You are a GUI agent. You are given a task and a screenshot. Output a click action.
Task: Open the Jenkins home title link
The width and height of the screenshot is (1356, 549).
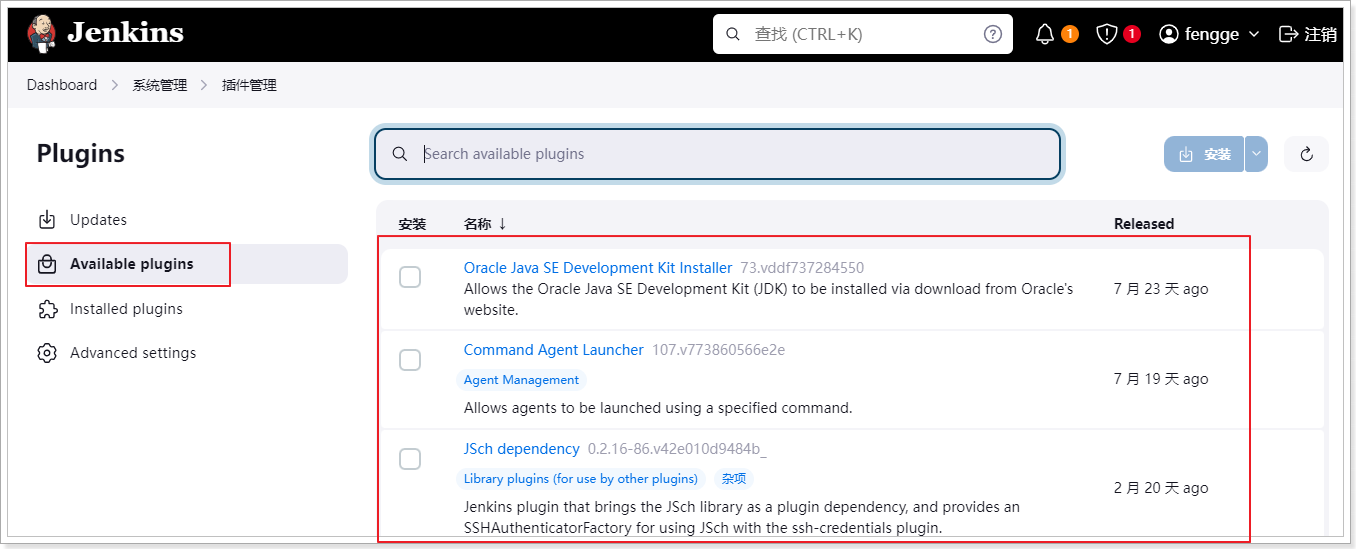click(x=125, y=33)
